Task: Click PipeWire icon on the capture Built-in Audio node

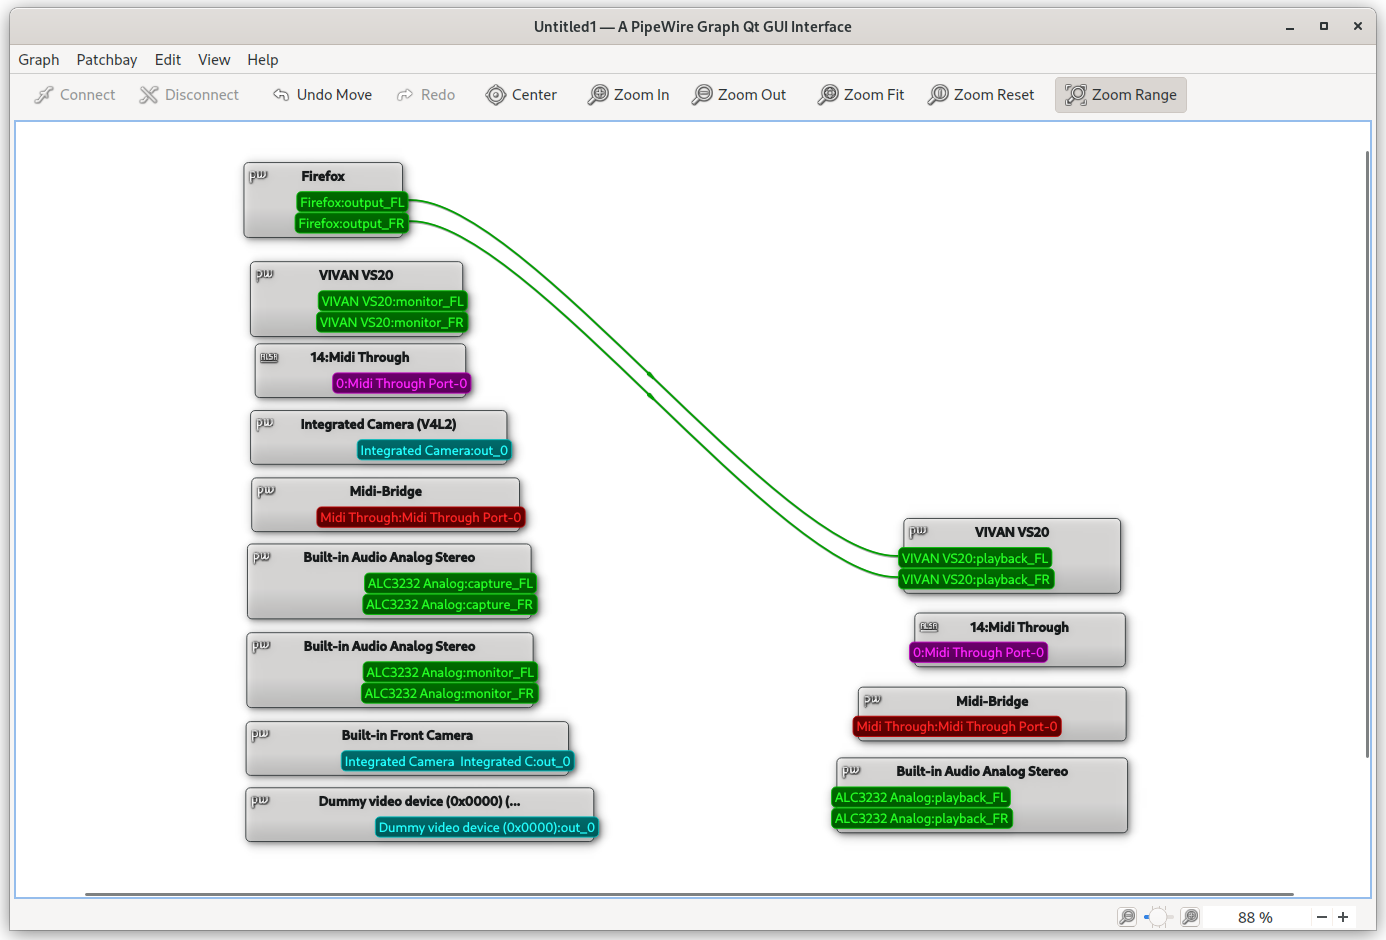Action: coord(261,556)
